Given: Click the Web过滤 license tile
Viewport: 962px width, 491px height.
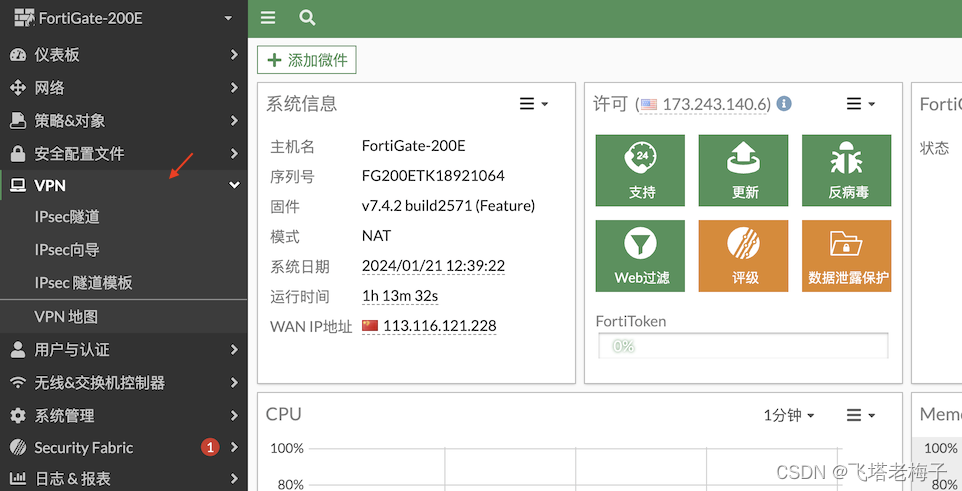Looking at the screenshot, I should pyautogui.click(x=640, y=256).
